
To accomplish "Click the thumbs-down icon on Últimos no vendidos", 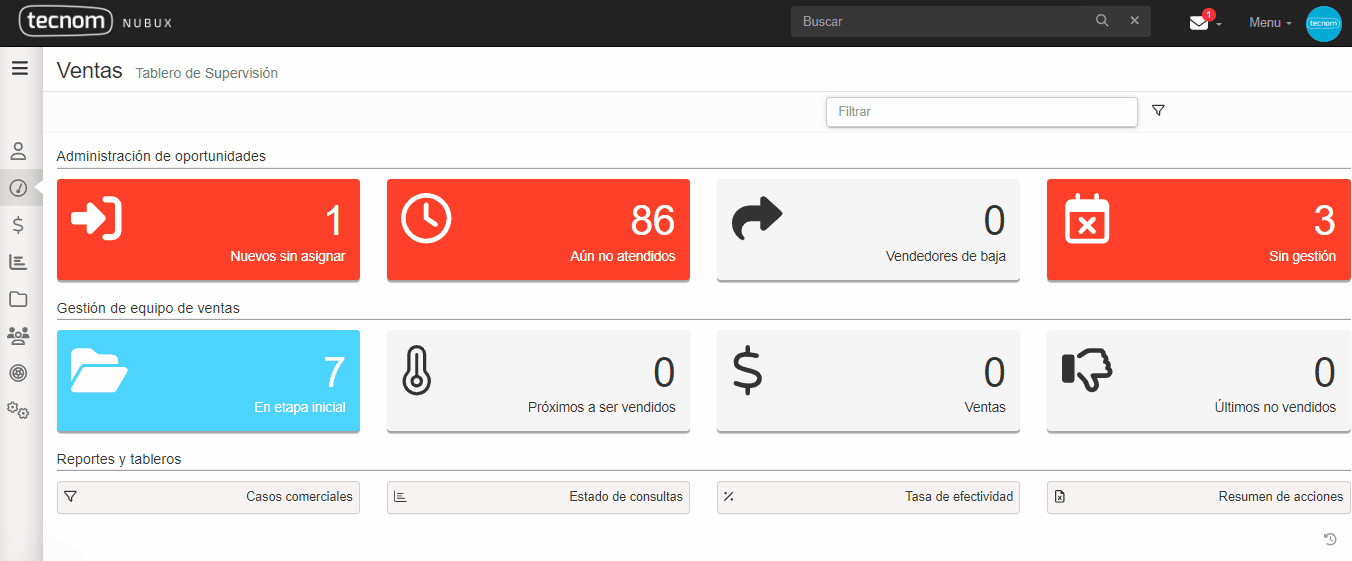I will 1088,370.
